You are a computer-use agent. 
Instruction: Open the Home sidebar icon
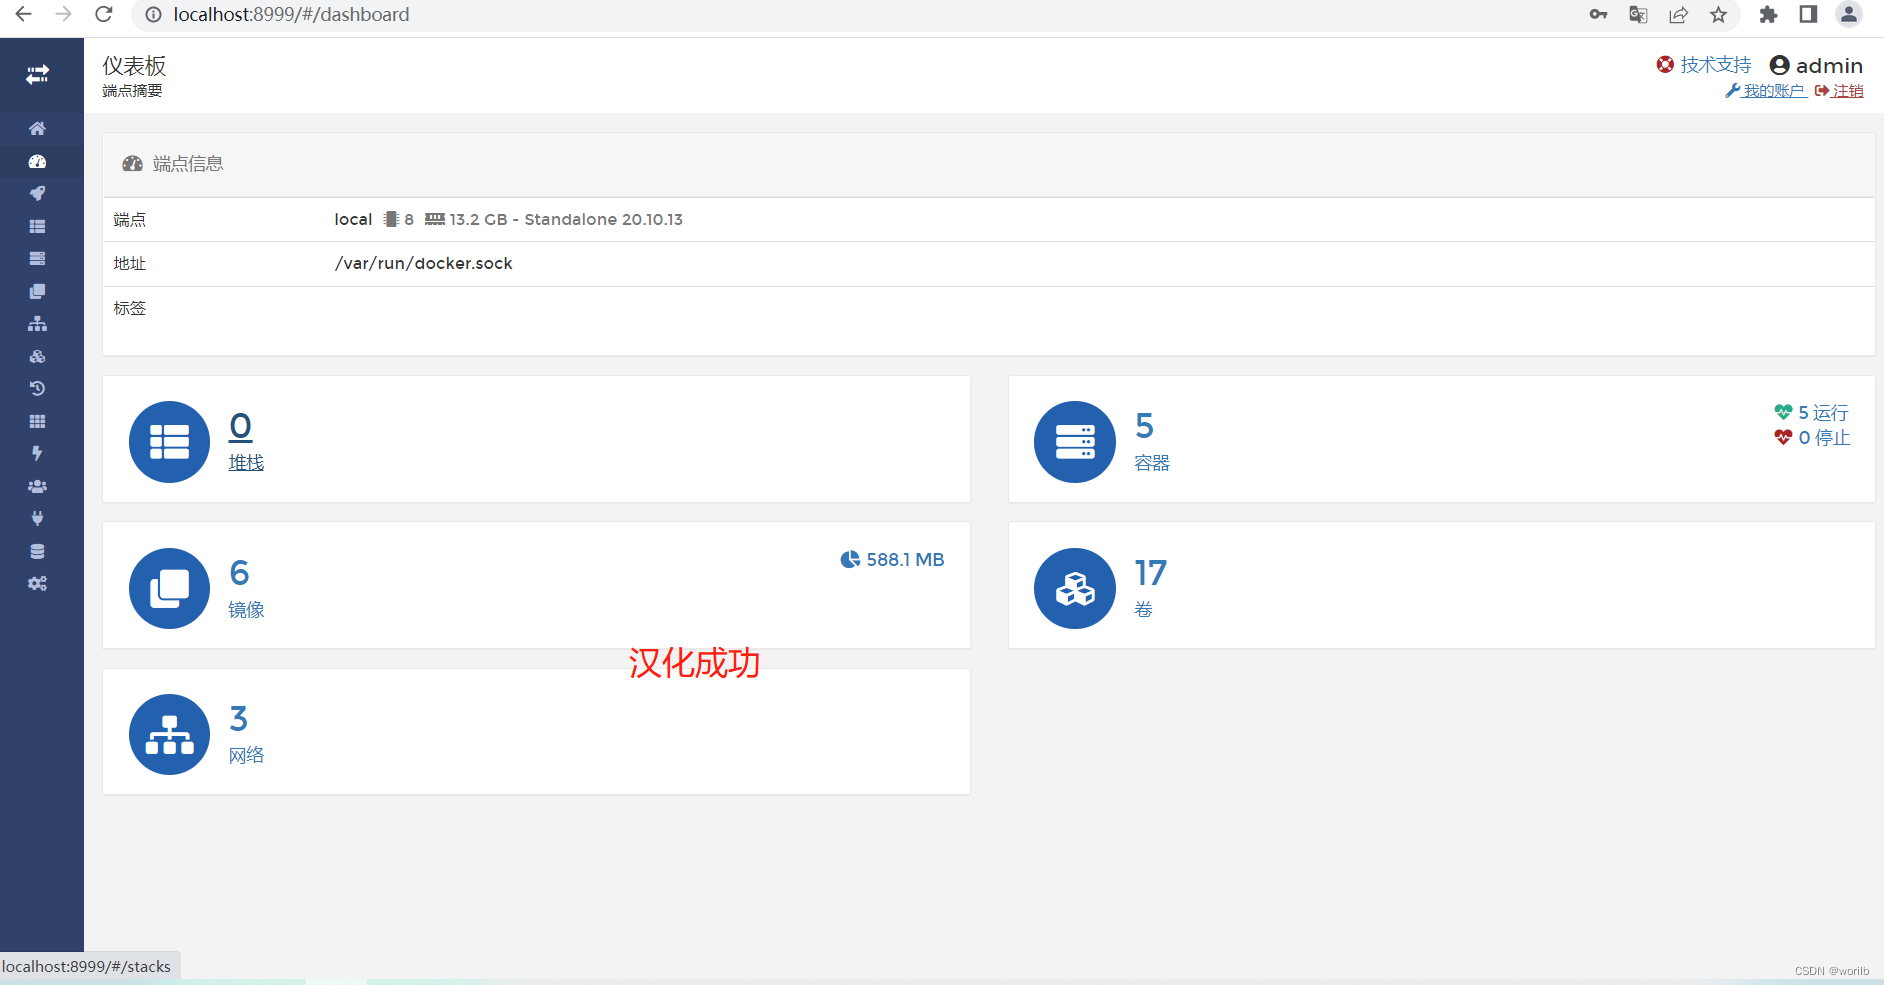[37, 128]
